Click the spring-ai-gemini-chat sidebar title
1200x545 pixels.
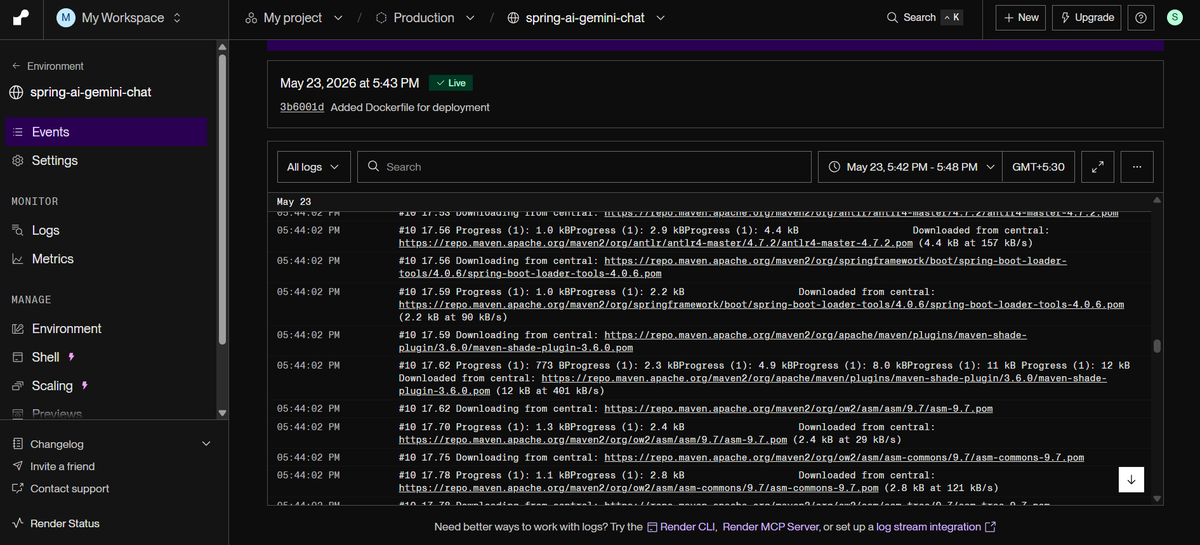click(x=91, y=92)
